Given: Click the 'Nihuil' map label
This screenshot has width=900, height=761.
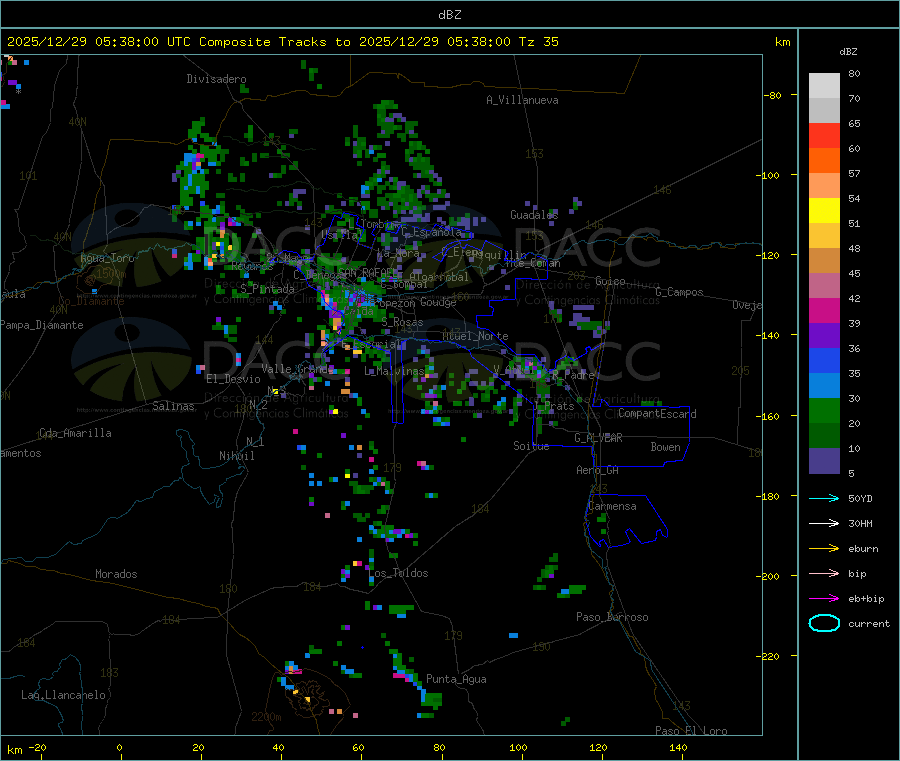Looking at the screenshot, I should [236, 456].
